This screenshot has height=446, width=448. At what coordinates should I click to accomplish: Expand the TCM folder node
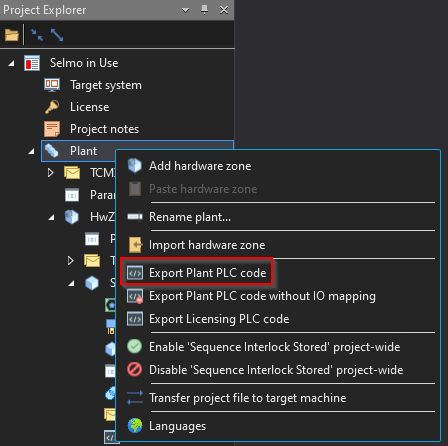[51, 173]
